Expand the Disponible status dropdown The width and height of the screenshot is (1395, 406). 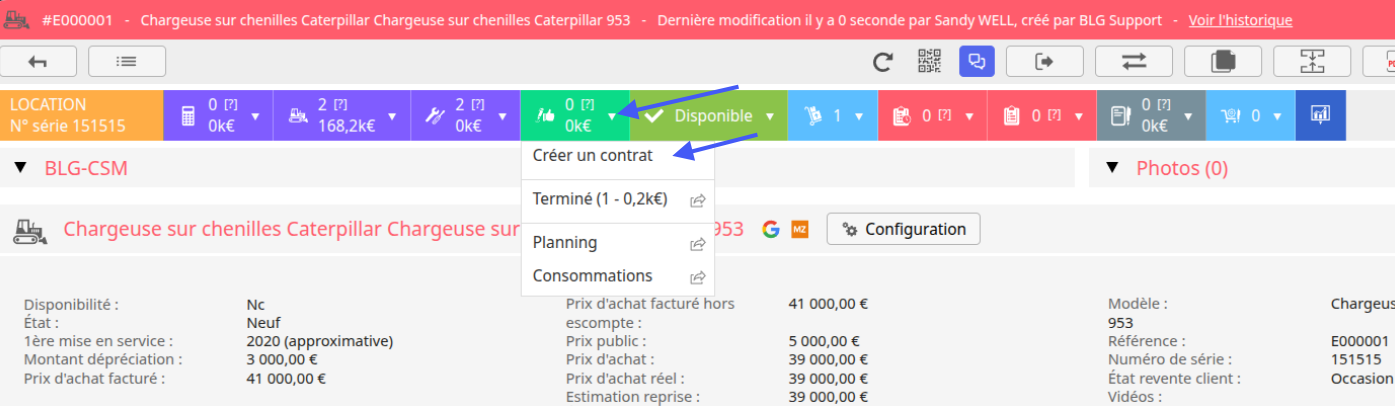coord(769,116)
